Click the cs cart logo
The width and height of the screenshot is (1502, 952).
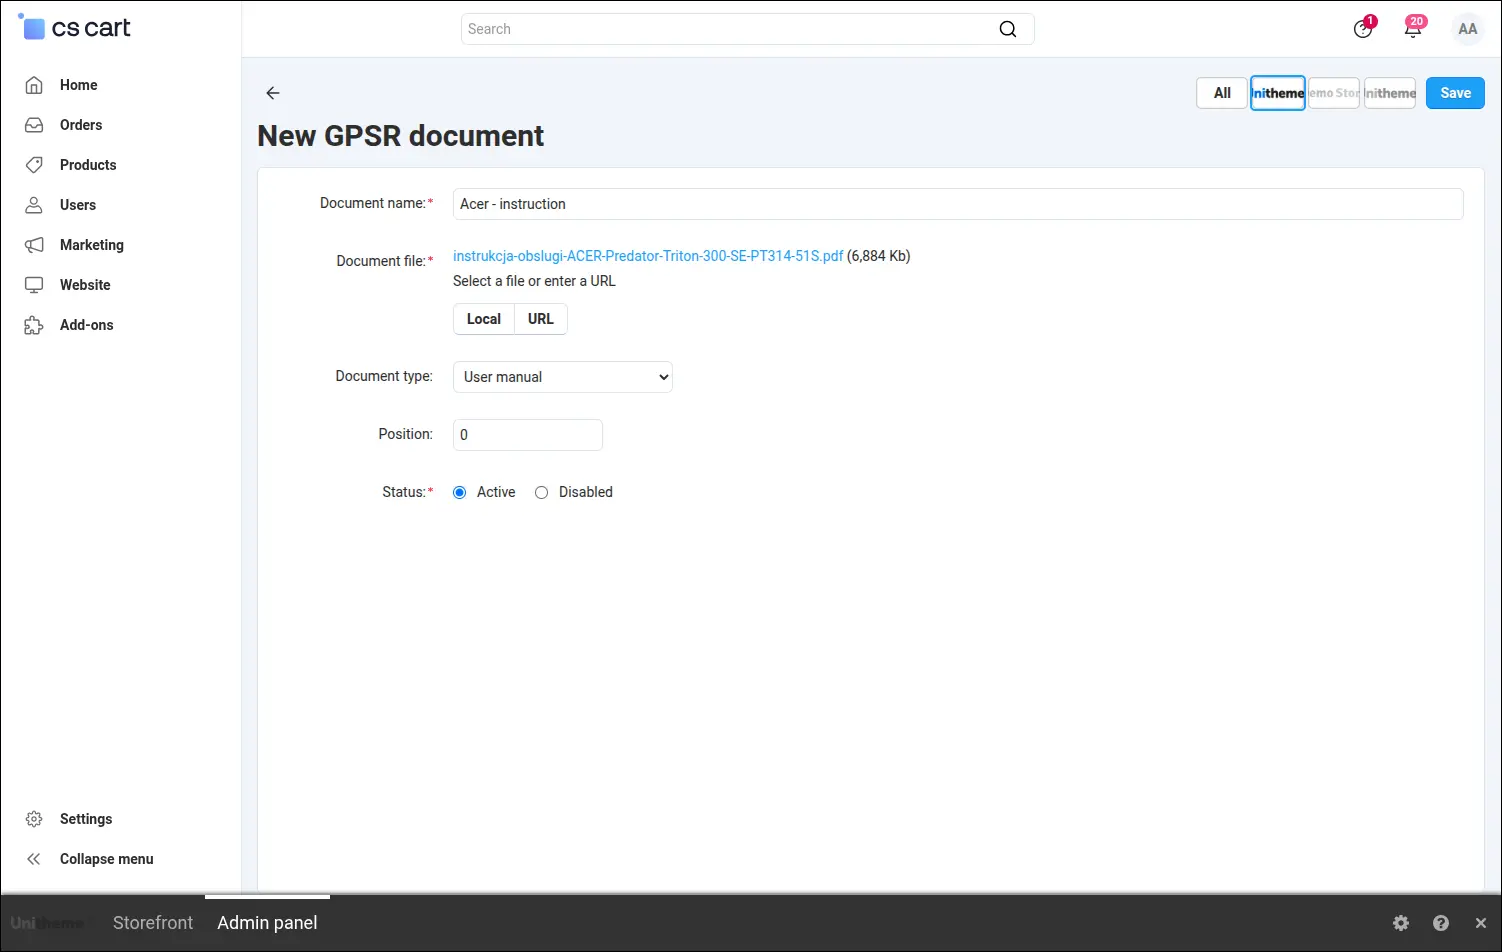(75, 27)
